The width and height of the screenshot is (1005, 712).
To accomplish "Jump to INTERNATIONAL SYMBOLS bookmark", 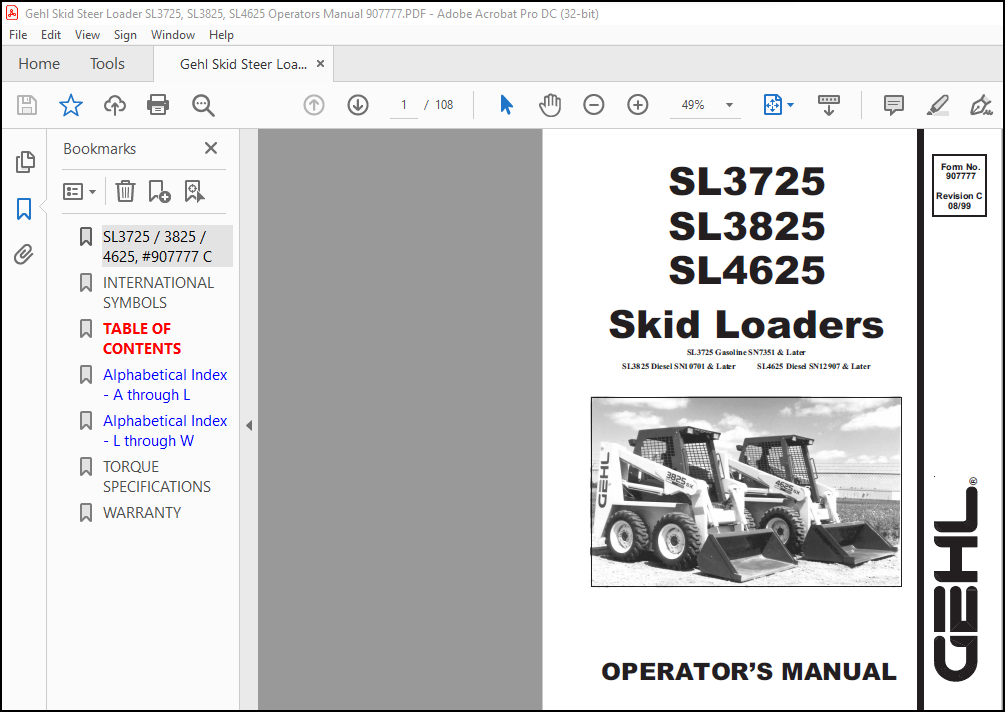I will (x=158, y=292).
